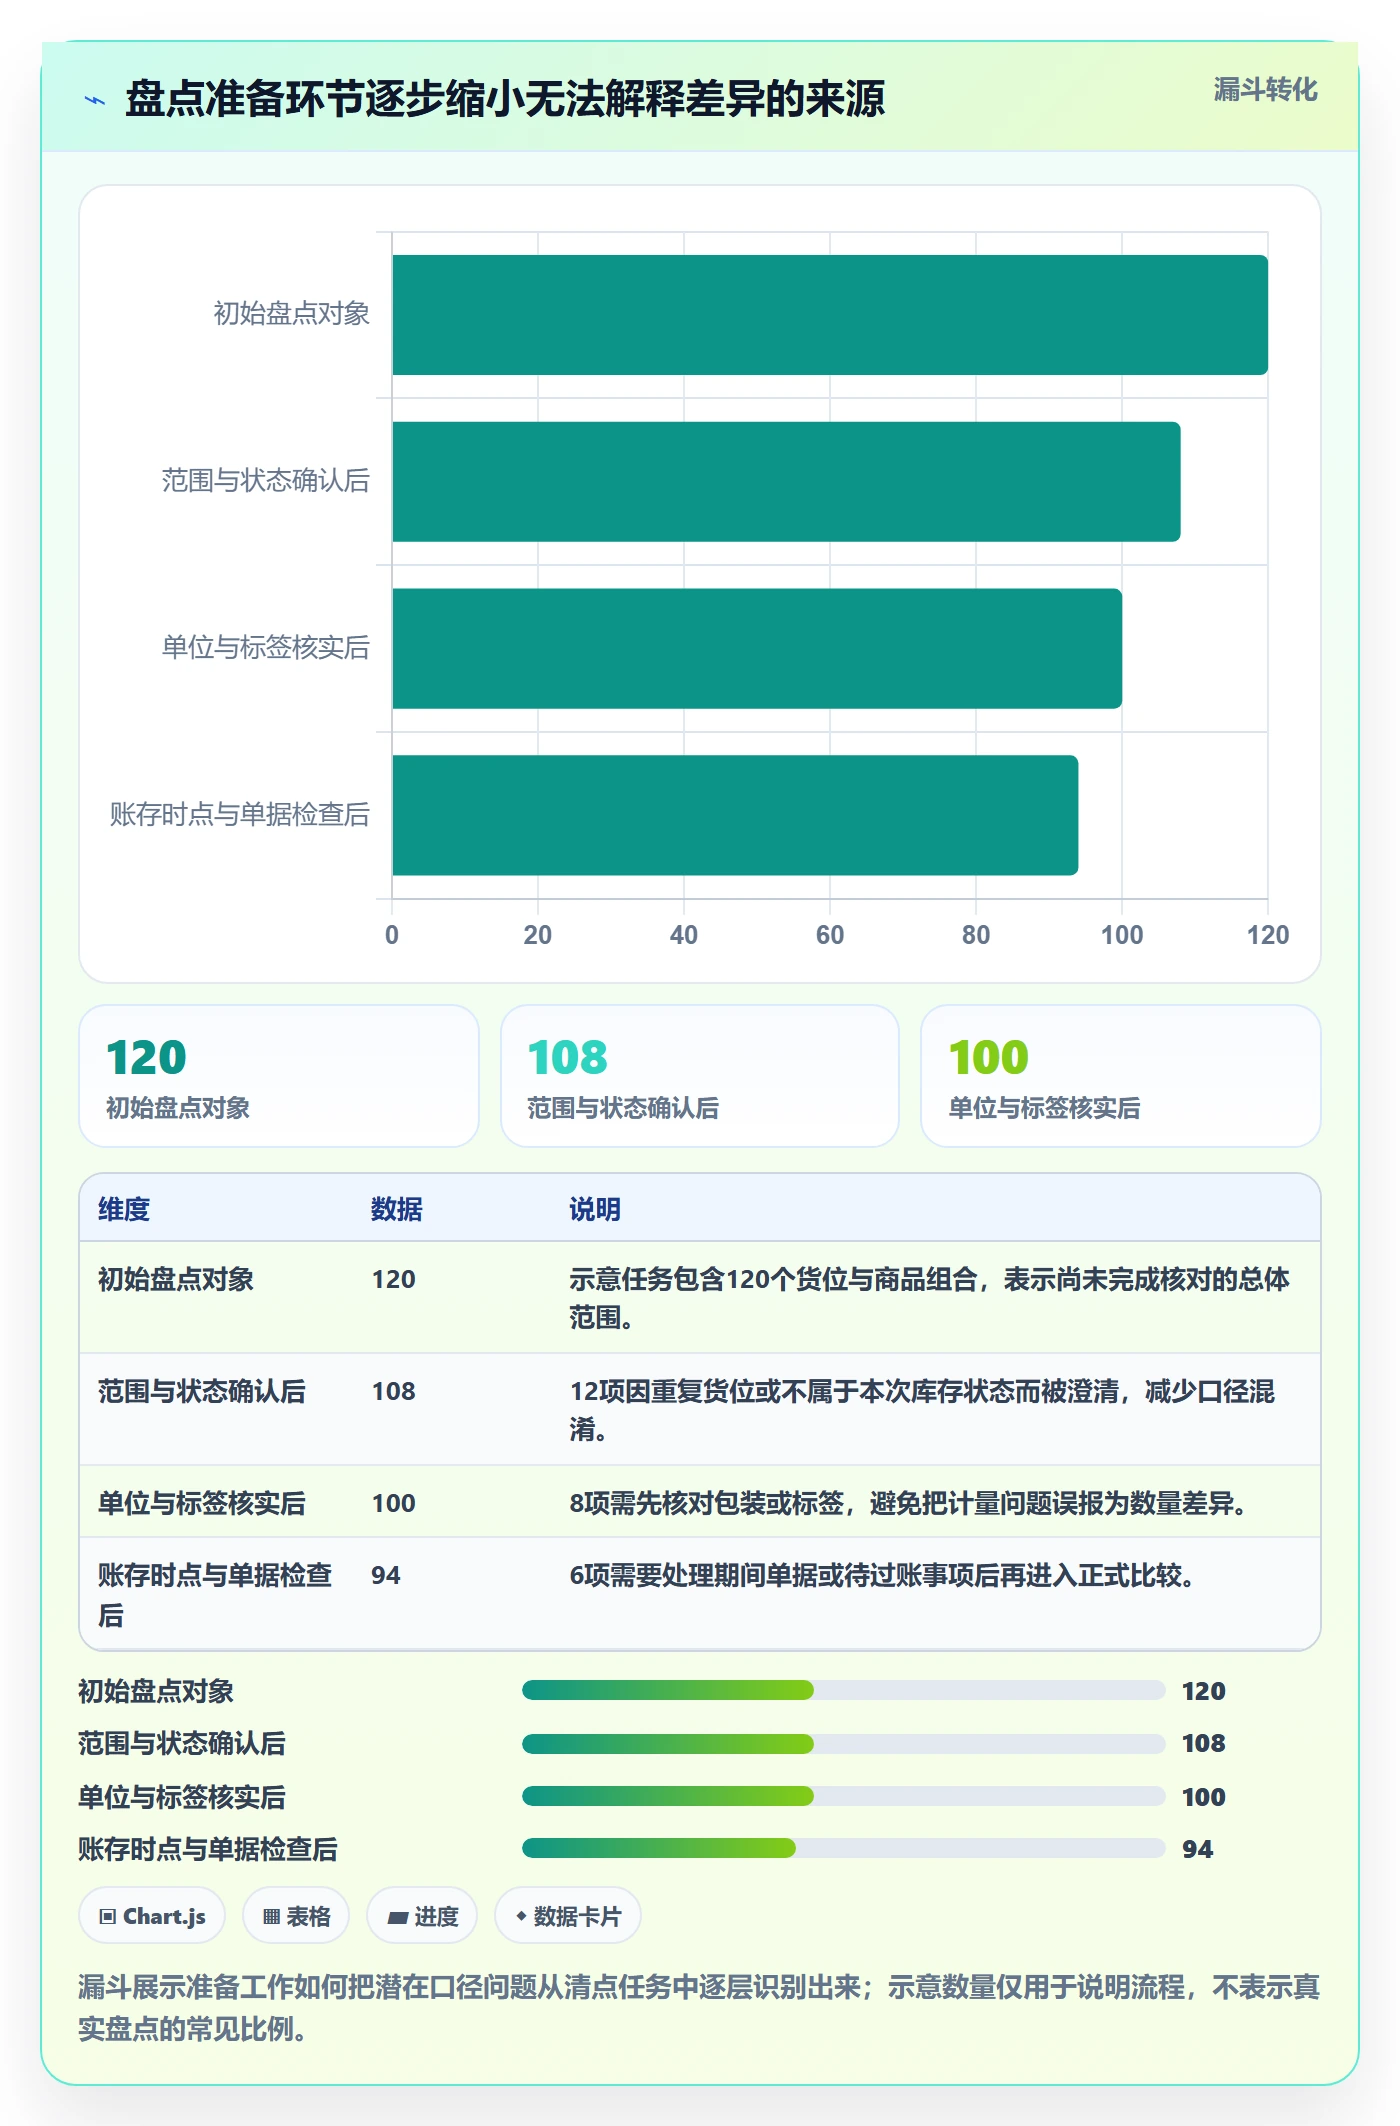
Task: Click the progress row label 初始盘点对象
Action: coord(156,1691)
